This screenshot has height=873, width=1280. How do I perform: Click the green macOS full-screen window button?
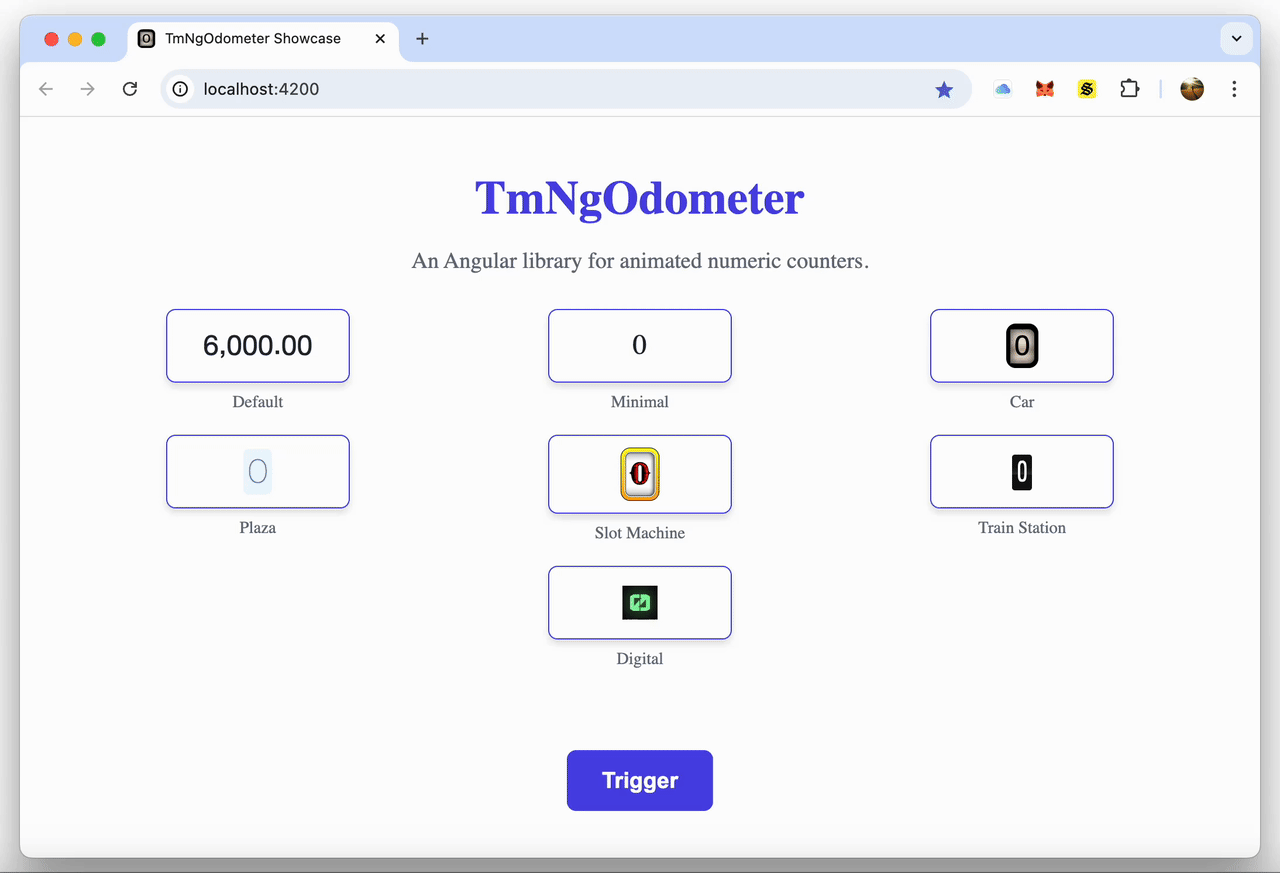coord(99,39)
